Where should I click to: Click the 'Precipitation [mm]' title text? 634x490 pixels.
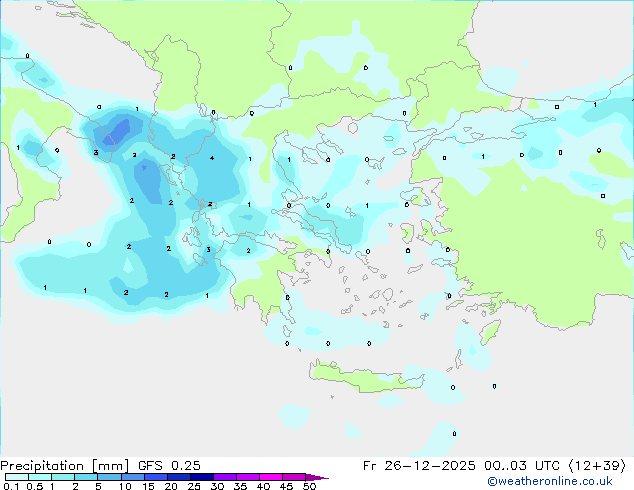pos(65,466)
